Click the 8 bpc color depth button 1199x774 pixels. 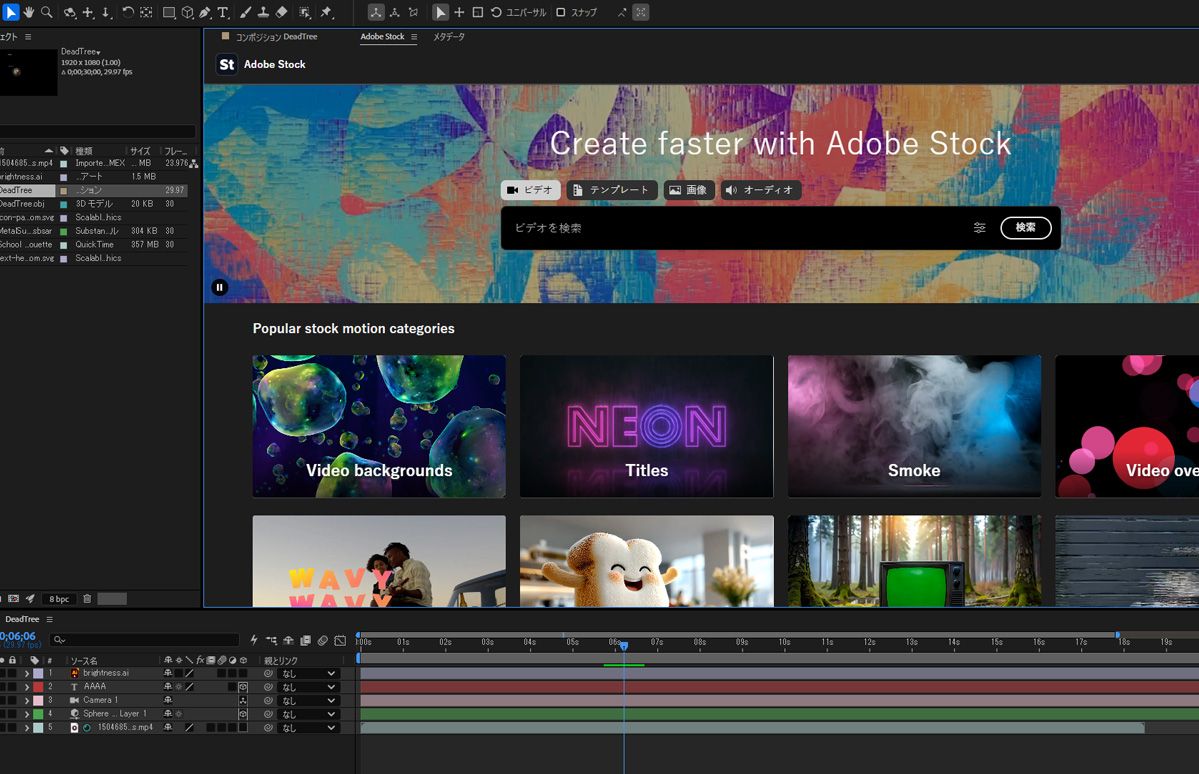[x=59, y=599]
